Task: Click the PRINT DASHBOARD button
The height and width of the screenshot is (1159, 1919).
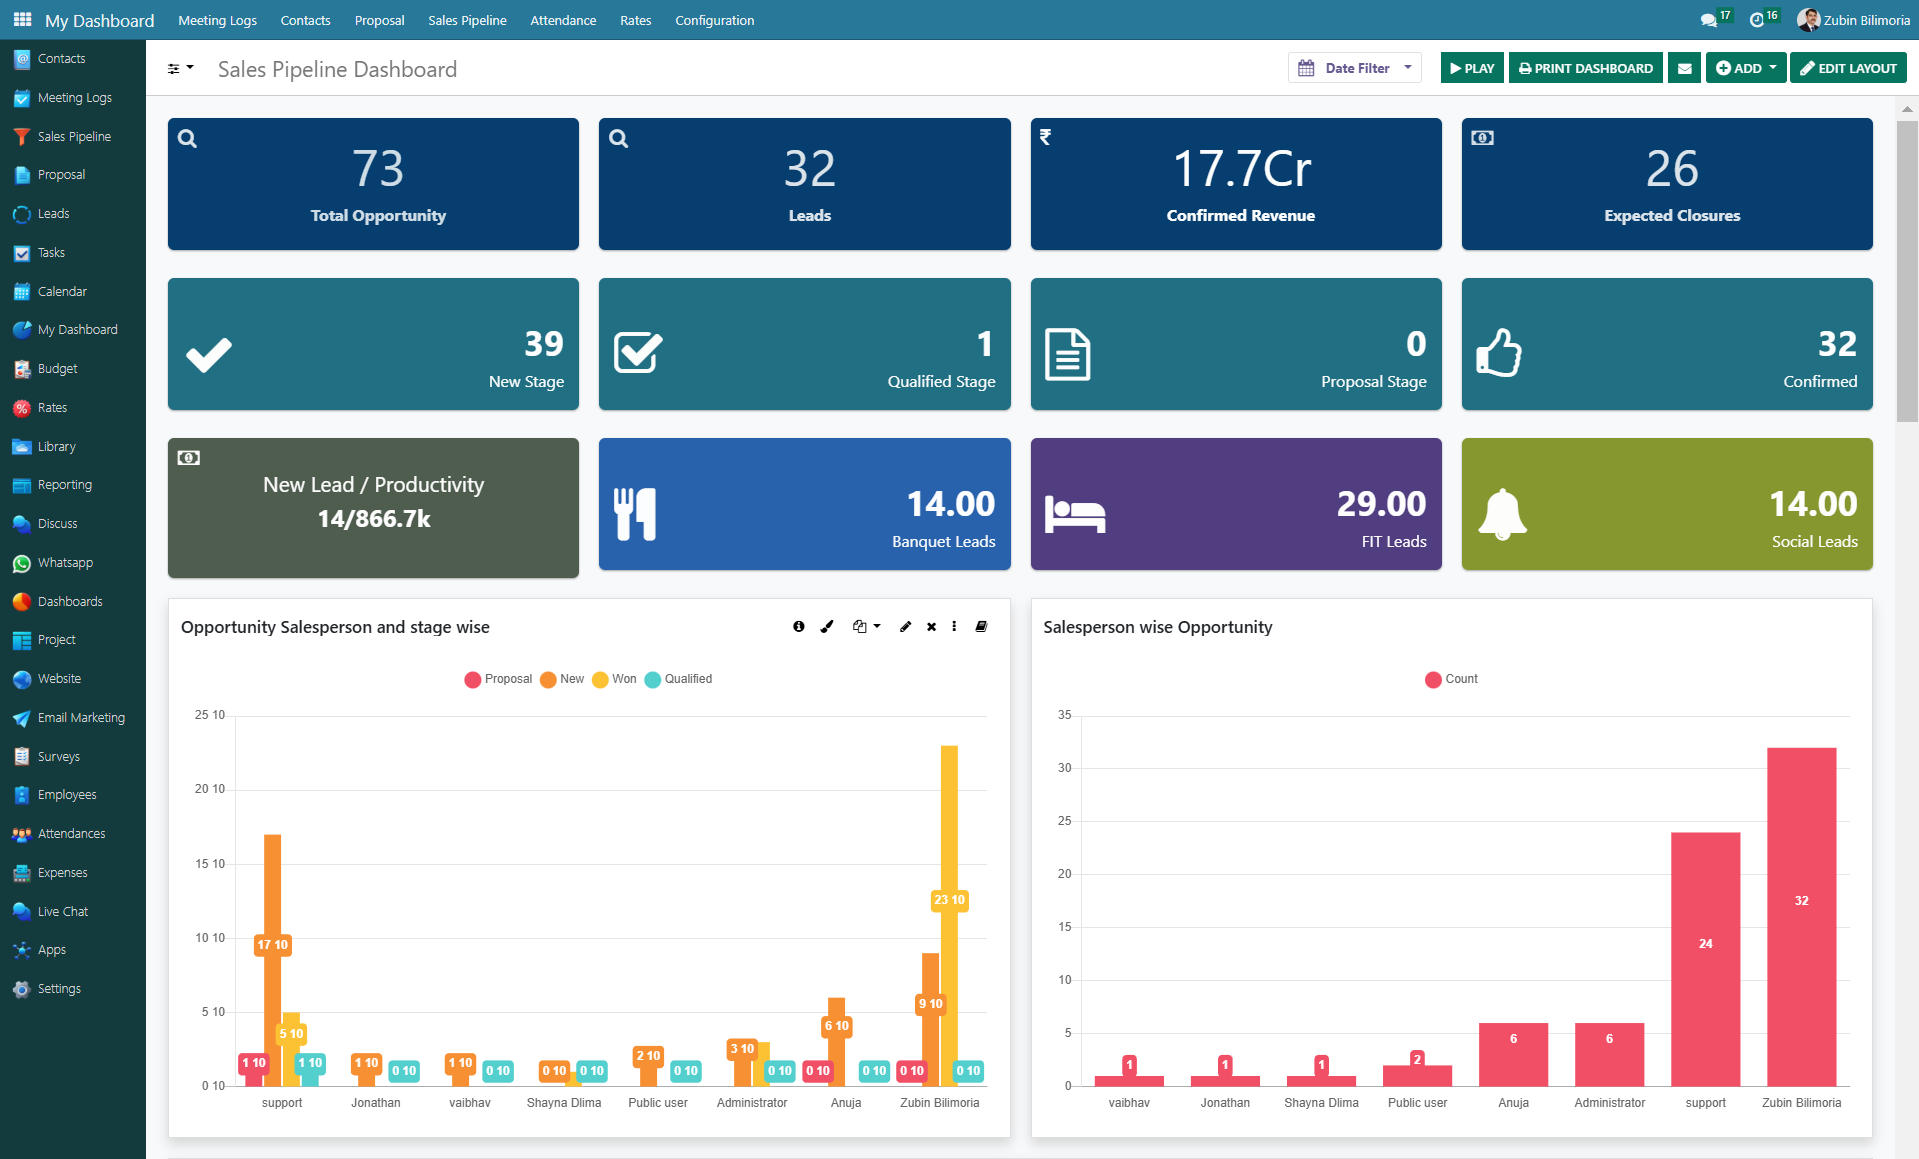Action: click(x=1585, y=67)
